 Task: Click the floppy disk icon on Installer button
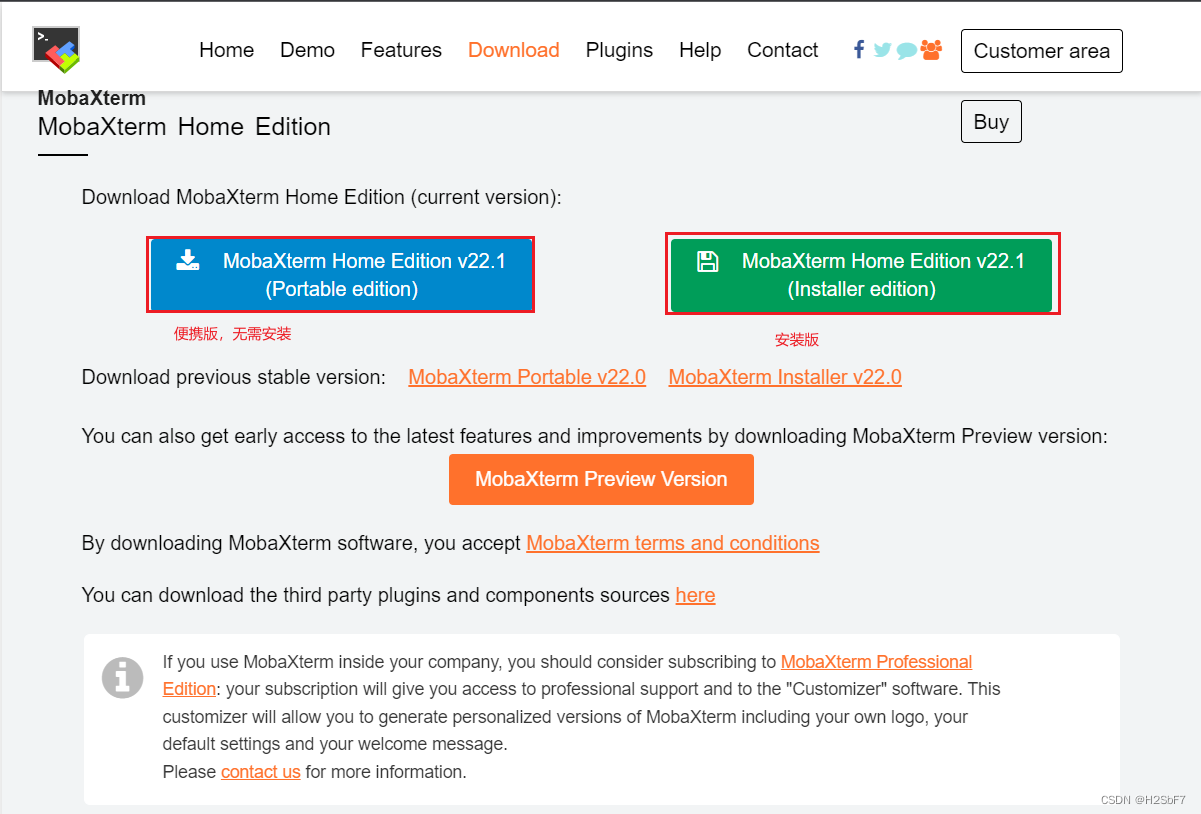707,261
